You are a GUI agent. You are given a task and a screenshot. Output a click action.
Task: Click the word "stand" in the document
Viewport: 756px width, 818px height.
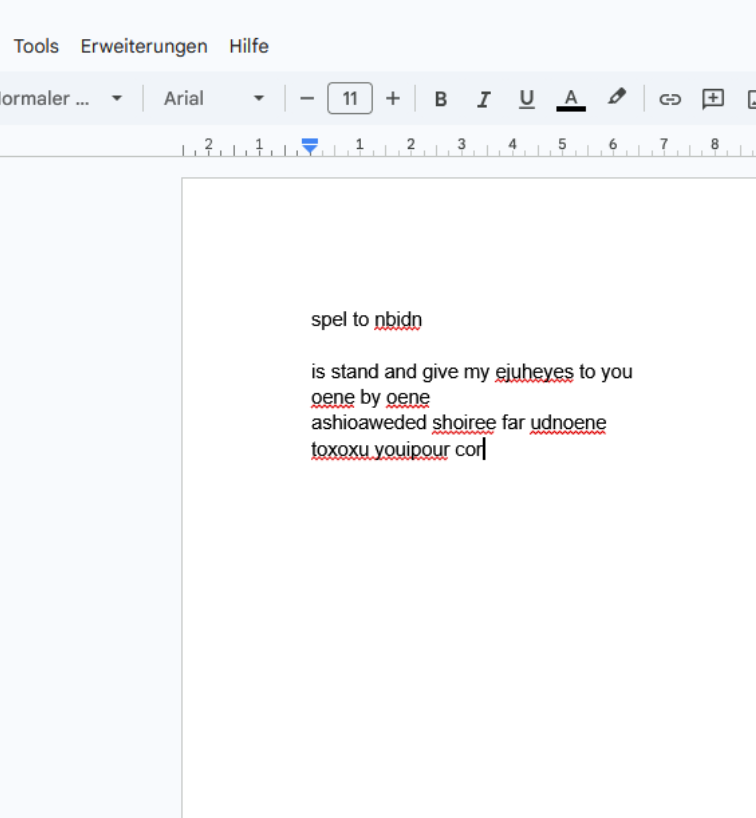355,372
